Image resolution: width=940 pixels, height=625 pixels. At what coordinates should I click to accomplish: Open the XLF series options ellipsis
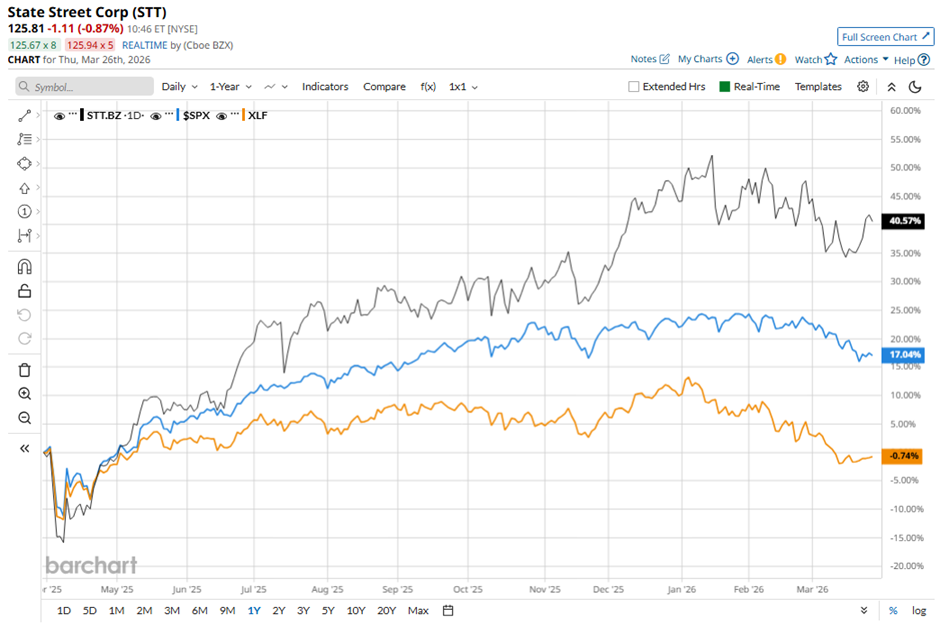point(235,114)
